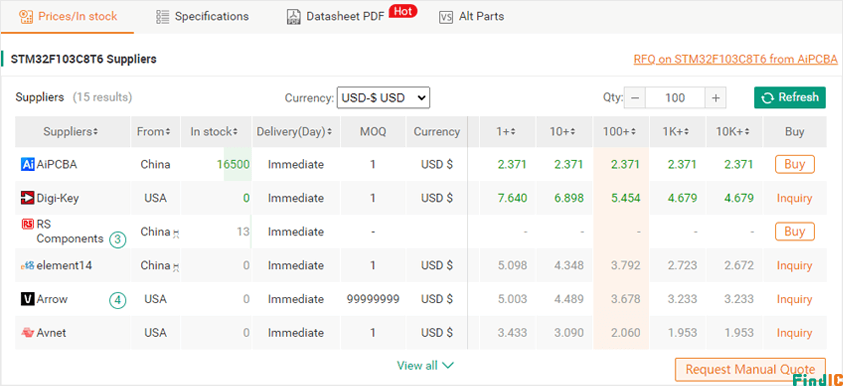This screenshot has width=843, height=386.
Task: Click the 7.640 price in Digi-Key row
Action: coord(512,198)
